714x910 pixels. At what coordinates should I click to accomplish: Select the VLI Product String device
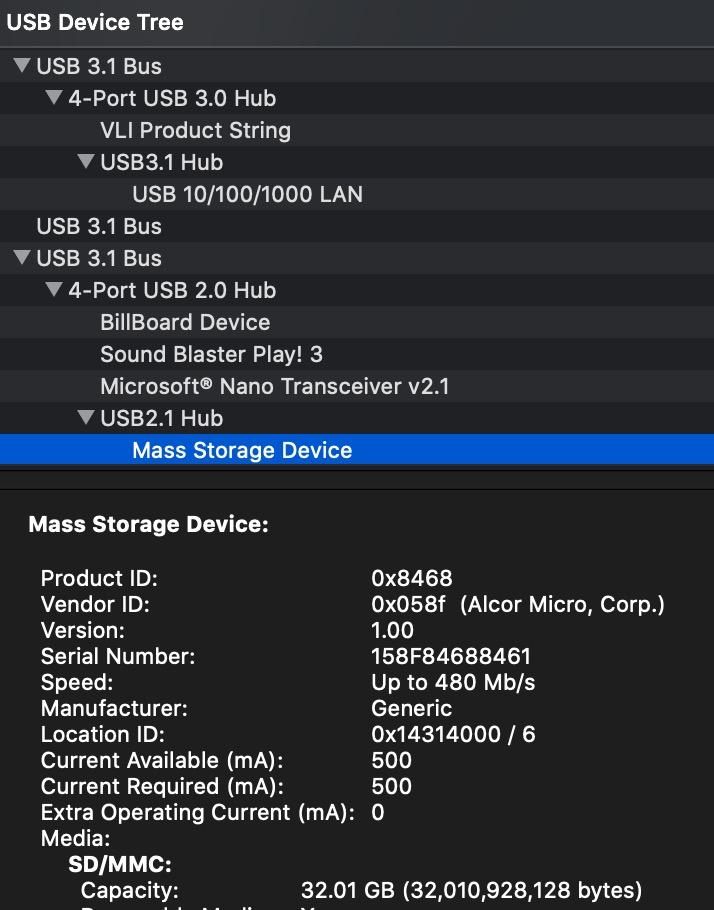click(195, 130)
